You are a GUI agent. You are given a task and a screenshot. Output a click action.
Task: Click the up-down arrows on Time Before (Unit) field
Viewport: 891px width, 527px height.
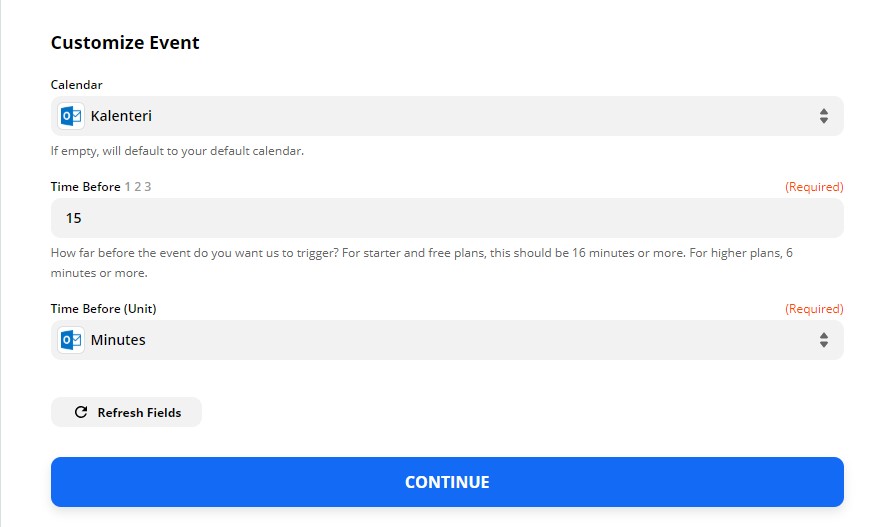[x=823, y=340]
